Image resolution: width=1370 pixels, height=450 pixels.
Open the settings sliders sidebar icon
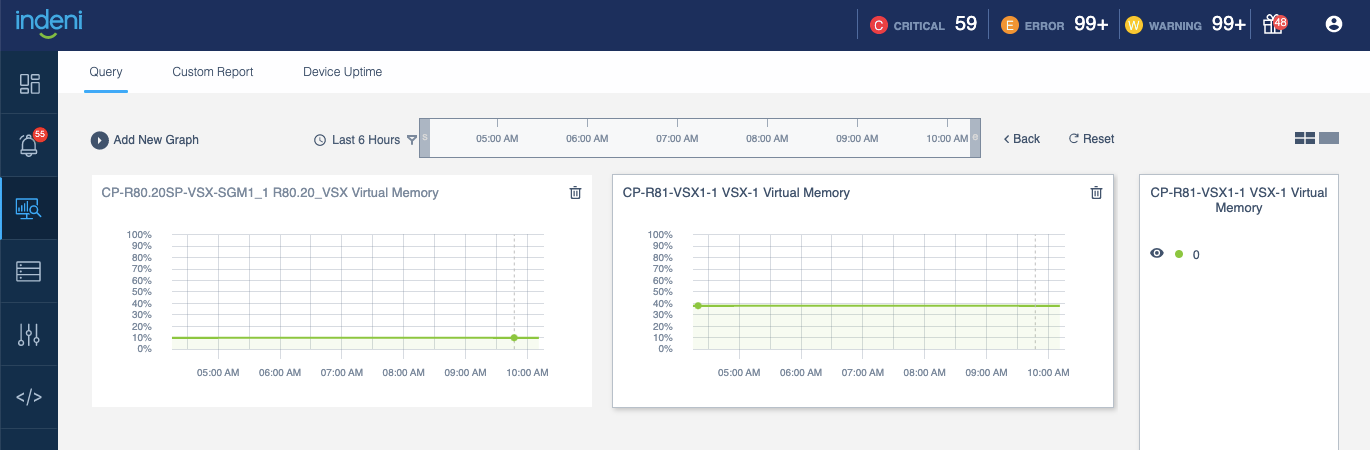[29, 335]
